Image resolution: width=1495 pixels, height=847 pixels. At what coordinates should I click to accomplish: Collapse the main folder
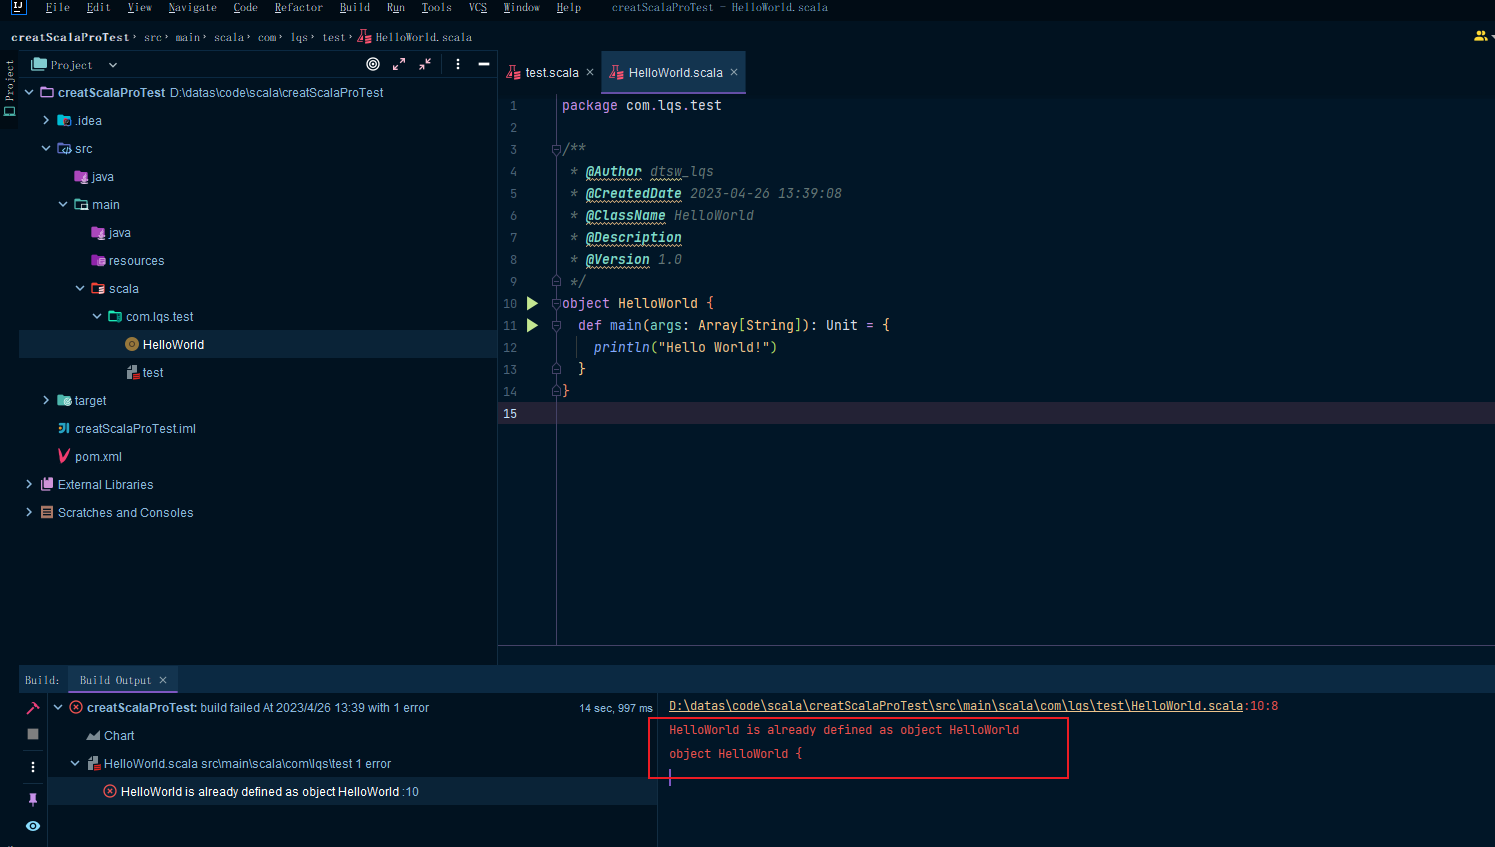point(63,204)
